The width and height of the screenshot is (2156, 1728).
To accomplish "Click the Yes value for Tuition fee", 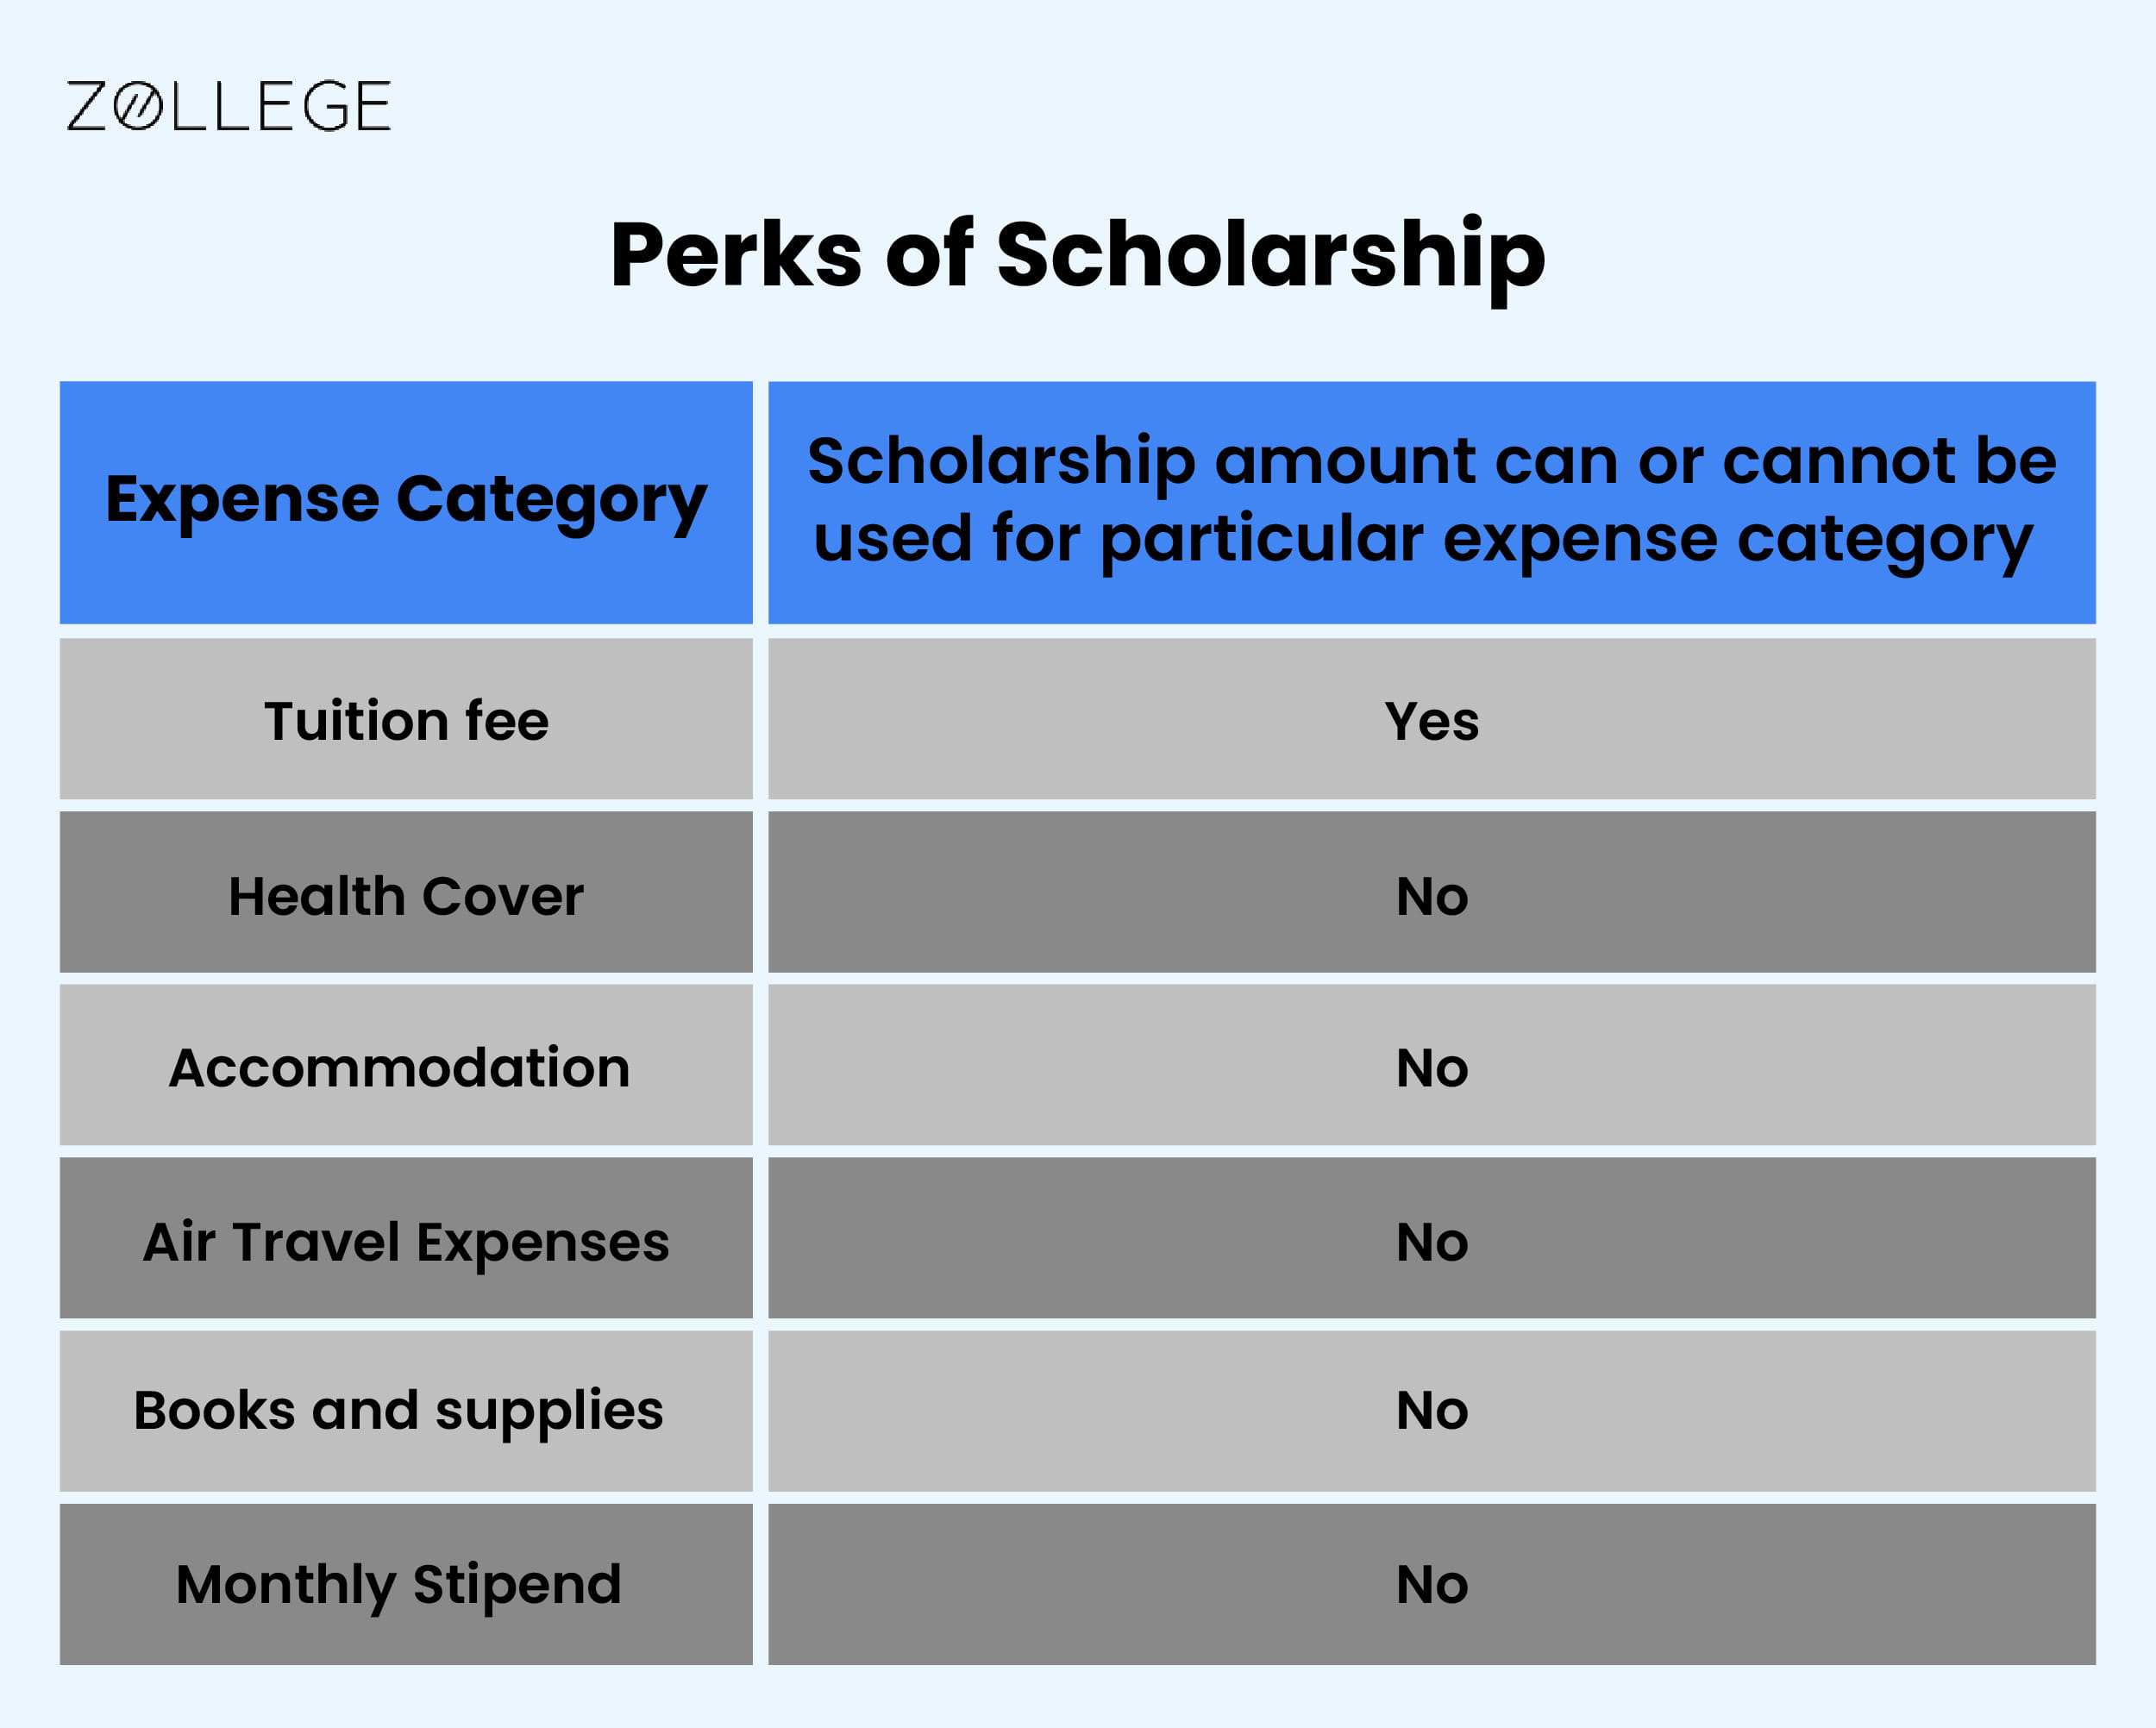I will pos(1432,719).
